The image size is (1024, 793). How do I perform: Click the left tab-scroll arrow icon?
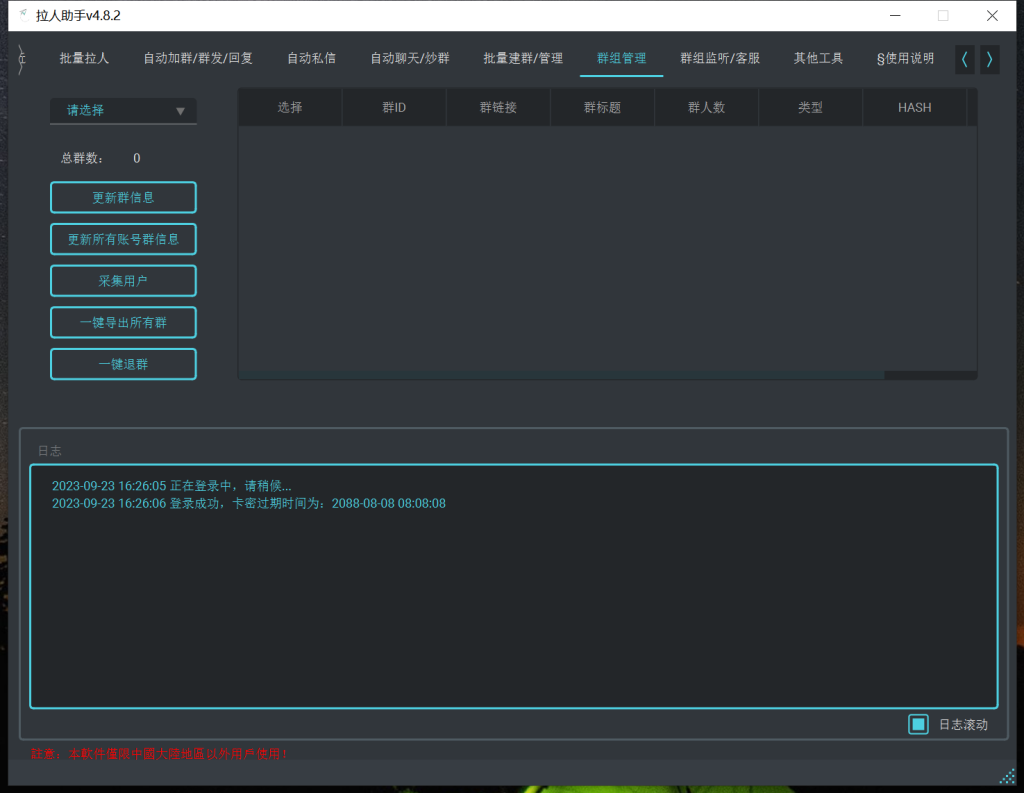point(963,59)
